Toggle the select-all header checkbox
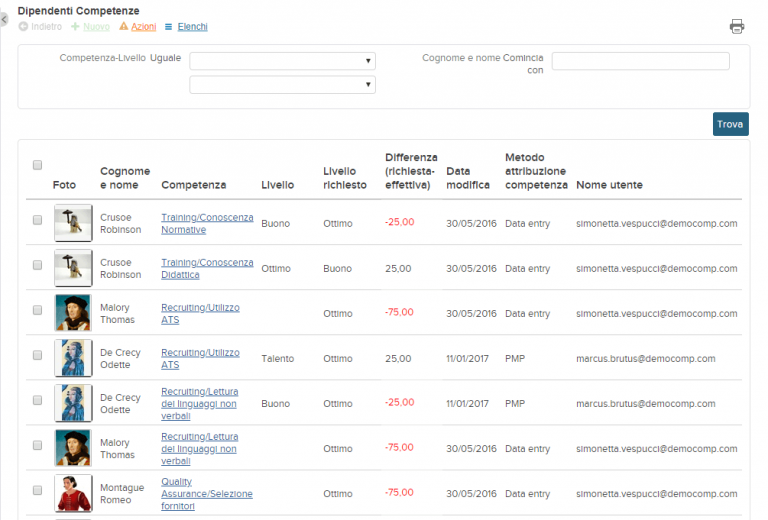768x520 pixels. tap(37, 165)
